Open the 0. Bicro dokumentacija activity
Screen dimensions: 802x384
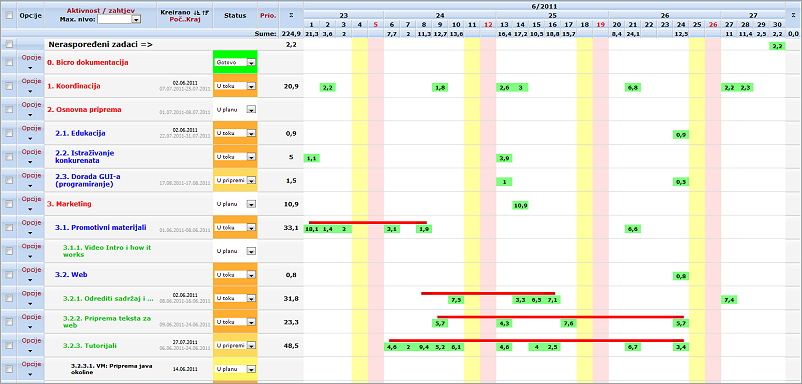tap(87, 62)
